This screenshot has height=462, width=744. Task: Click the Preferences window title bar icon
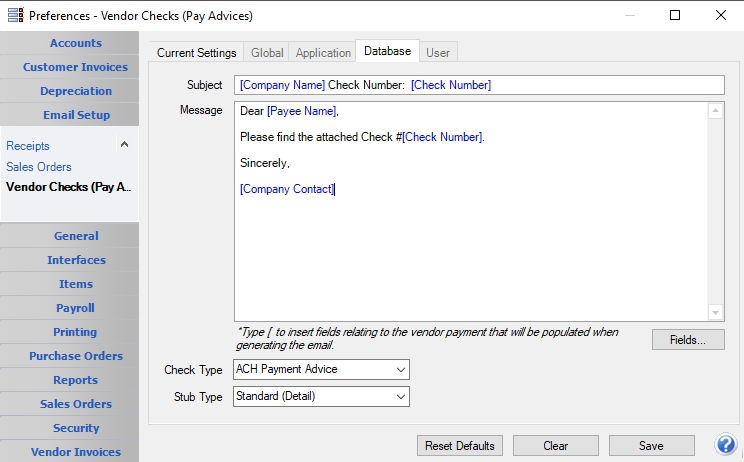tap(14, 15)
